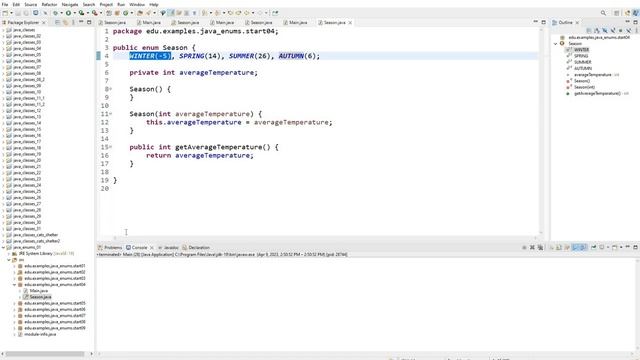
Task: Maximize the Package Explorer view
Action: point(89,22)
